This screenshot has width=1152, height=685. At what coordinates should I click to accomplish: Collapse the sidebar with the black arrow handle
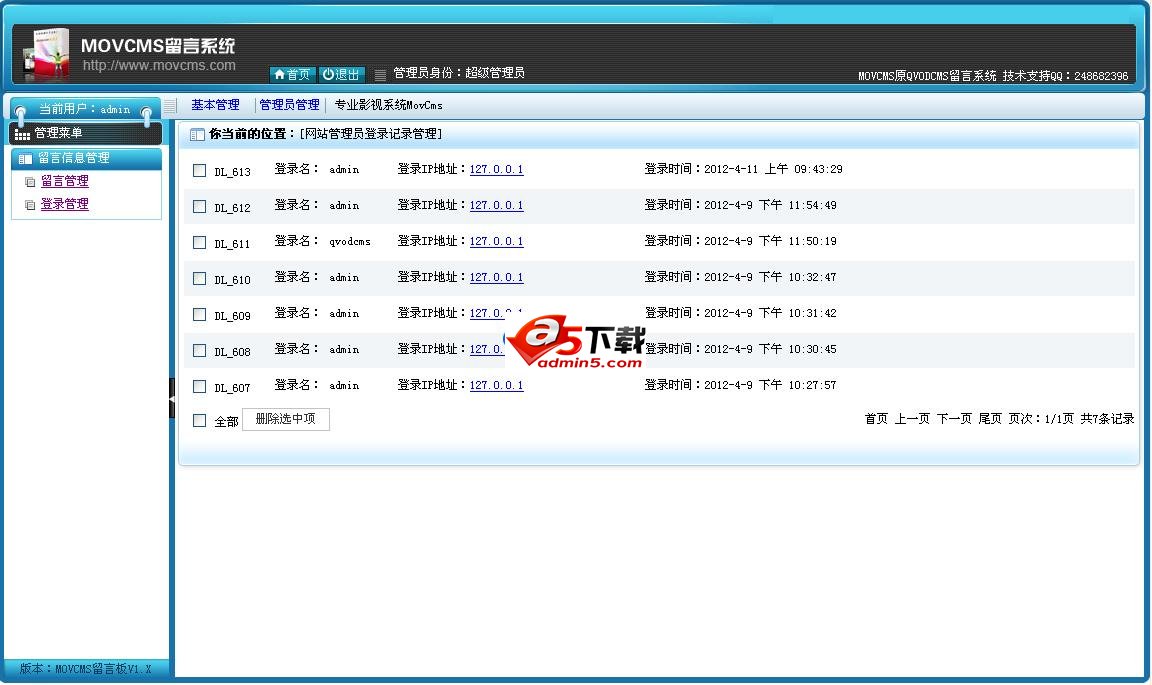pyautogui.click(x=172, y=398)
